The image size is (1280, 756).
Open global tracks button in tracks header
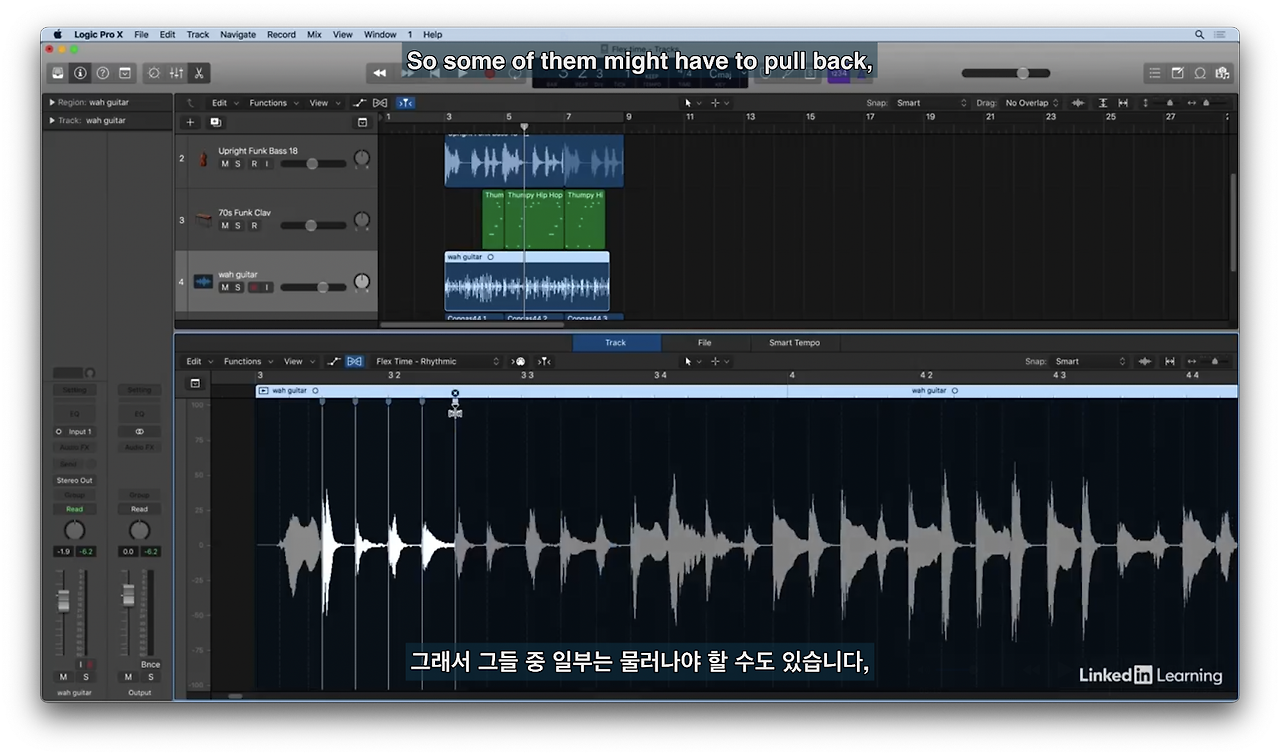coord(362,122)
